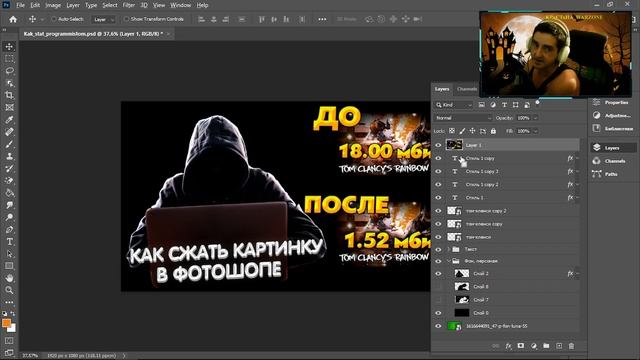Select the Frame tool

pos(9,107)
